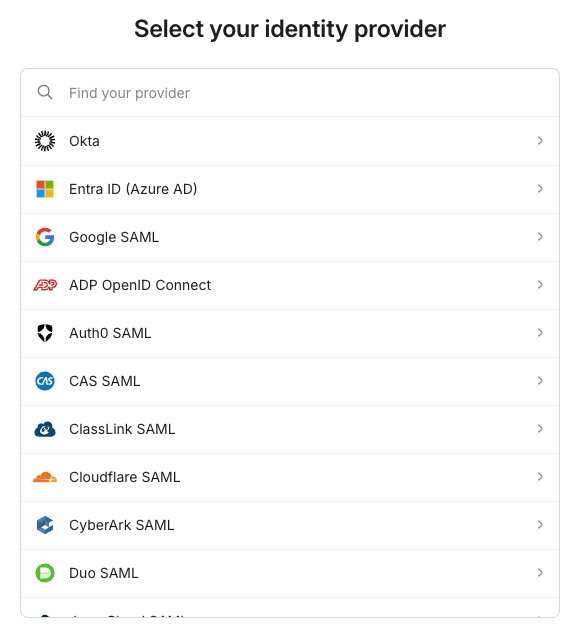Click the CyberArk hexagon logo icon

pyautogui.click(x=45, y=525)
